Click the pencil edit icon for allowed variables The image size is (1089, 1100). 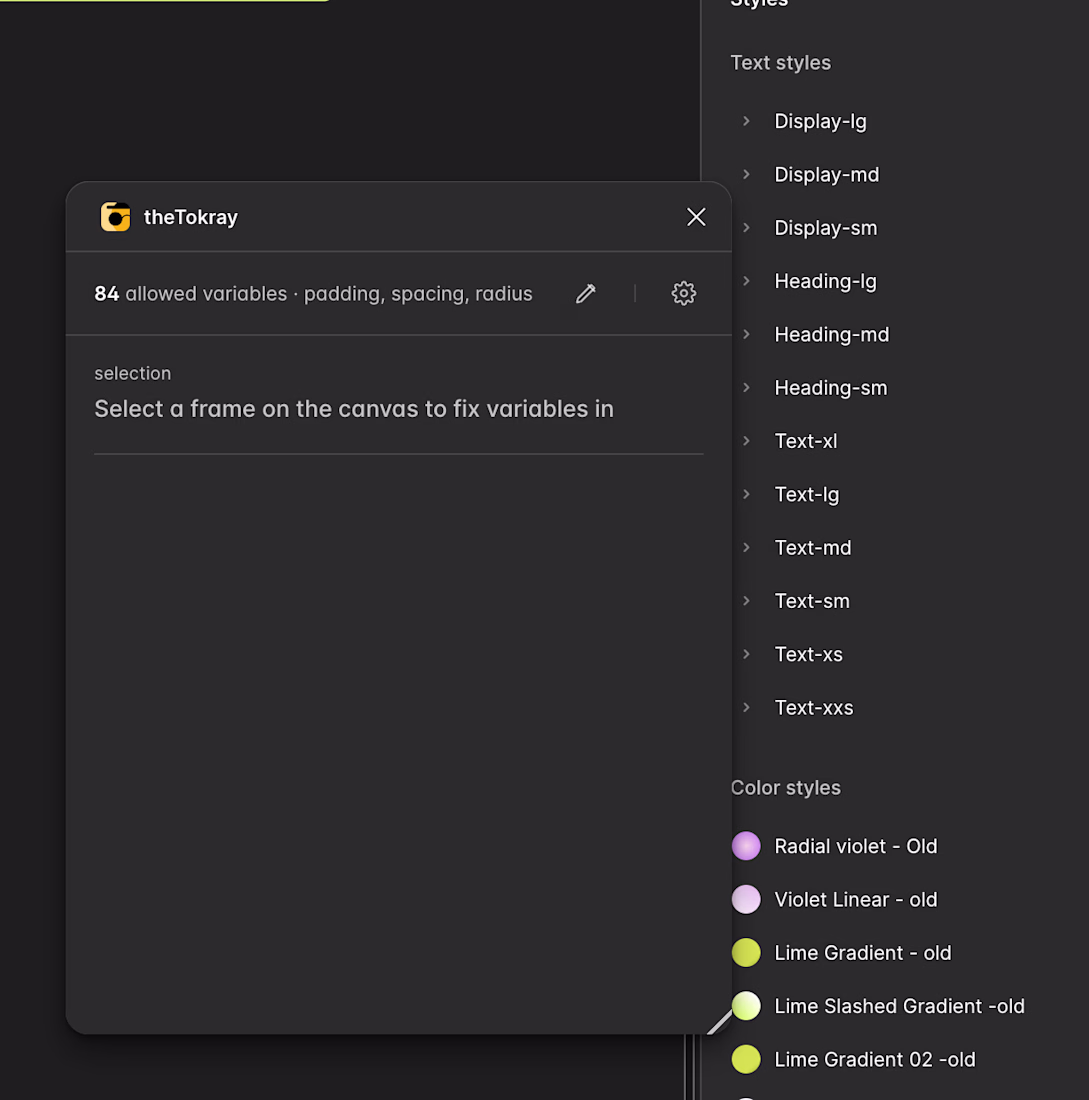[586, 293]
